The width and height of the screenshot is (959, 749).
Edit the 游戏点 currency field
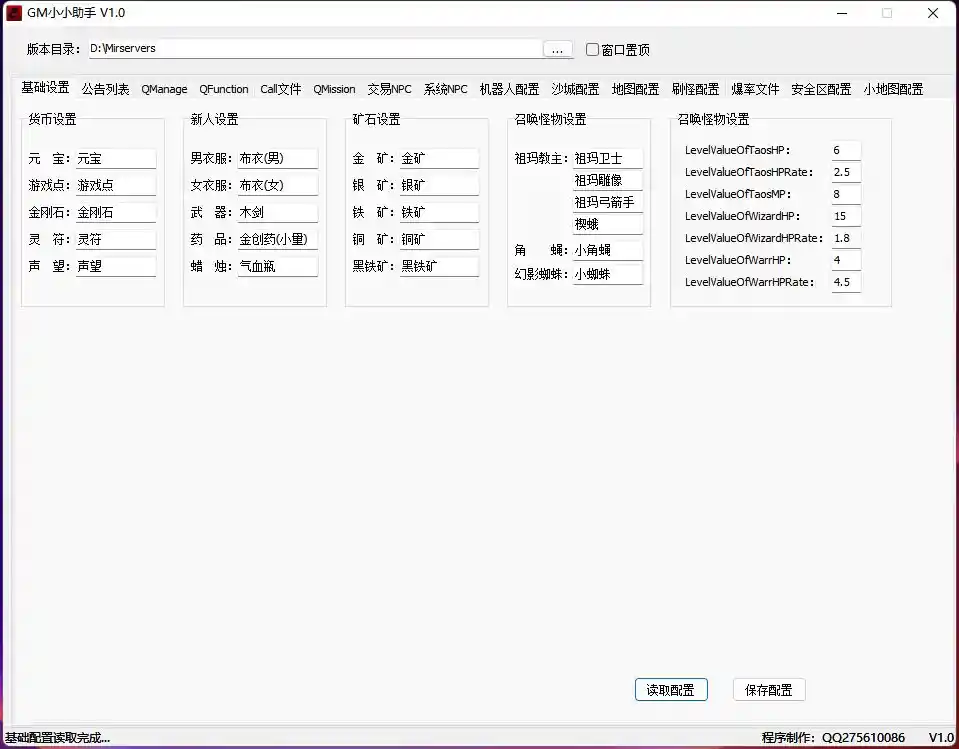116,185
